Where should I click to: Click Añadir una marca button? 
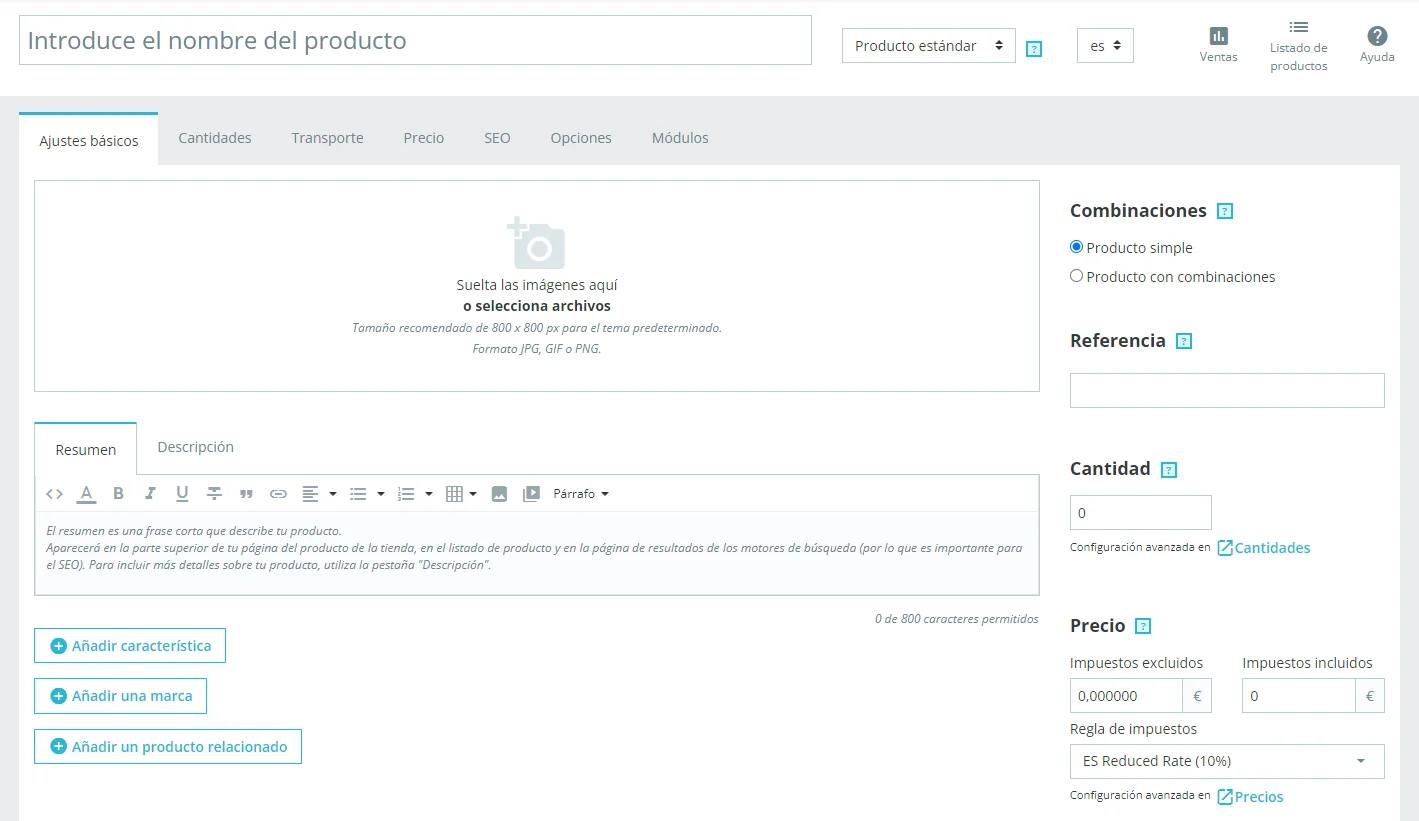120,696
